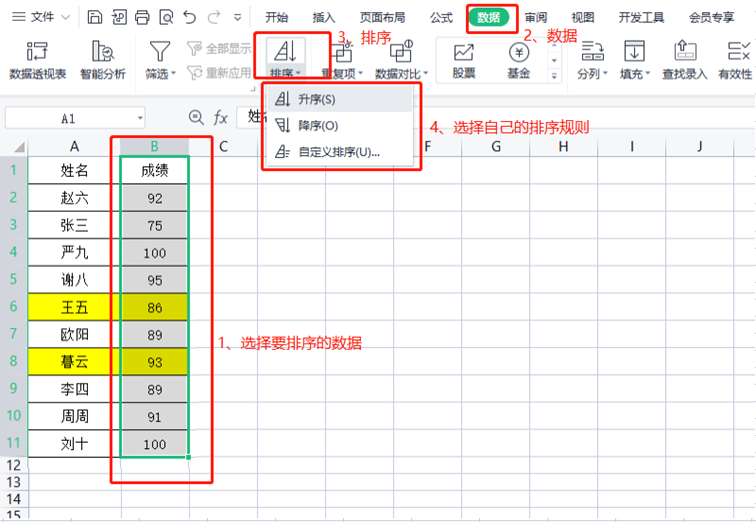The image size is (756, 522).
Task: Choose 自定义排序(U)... custom sort
Action: click(339, 152)
